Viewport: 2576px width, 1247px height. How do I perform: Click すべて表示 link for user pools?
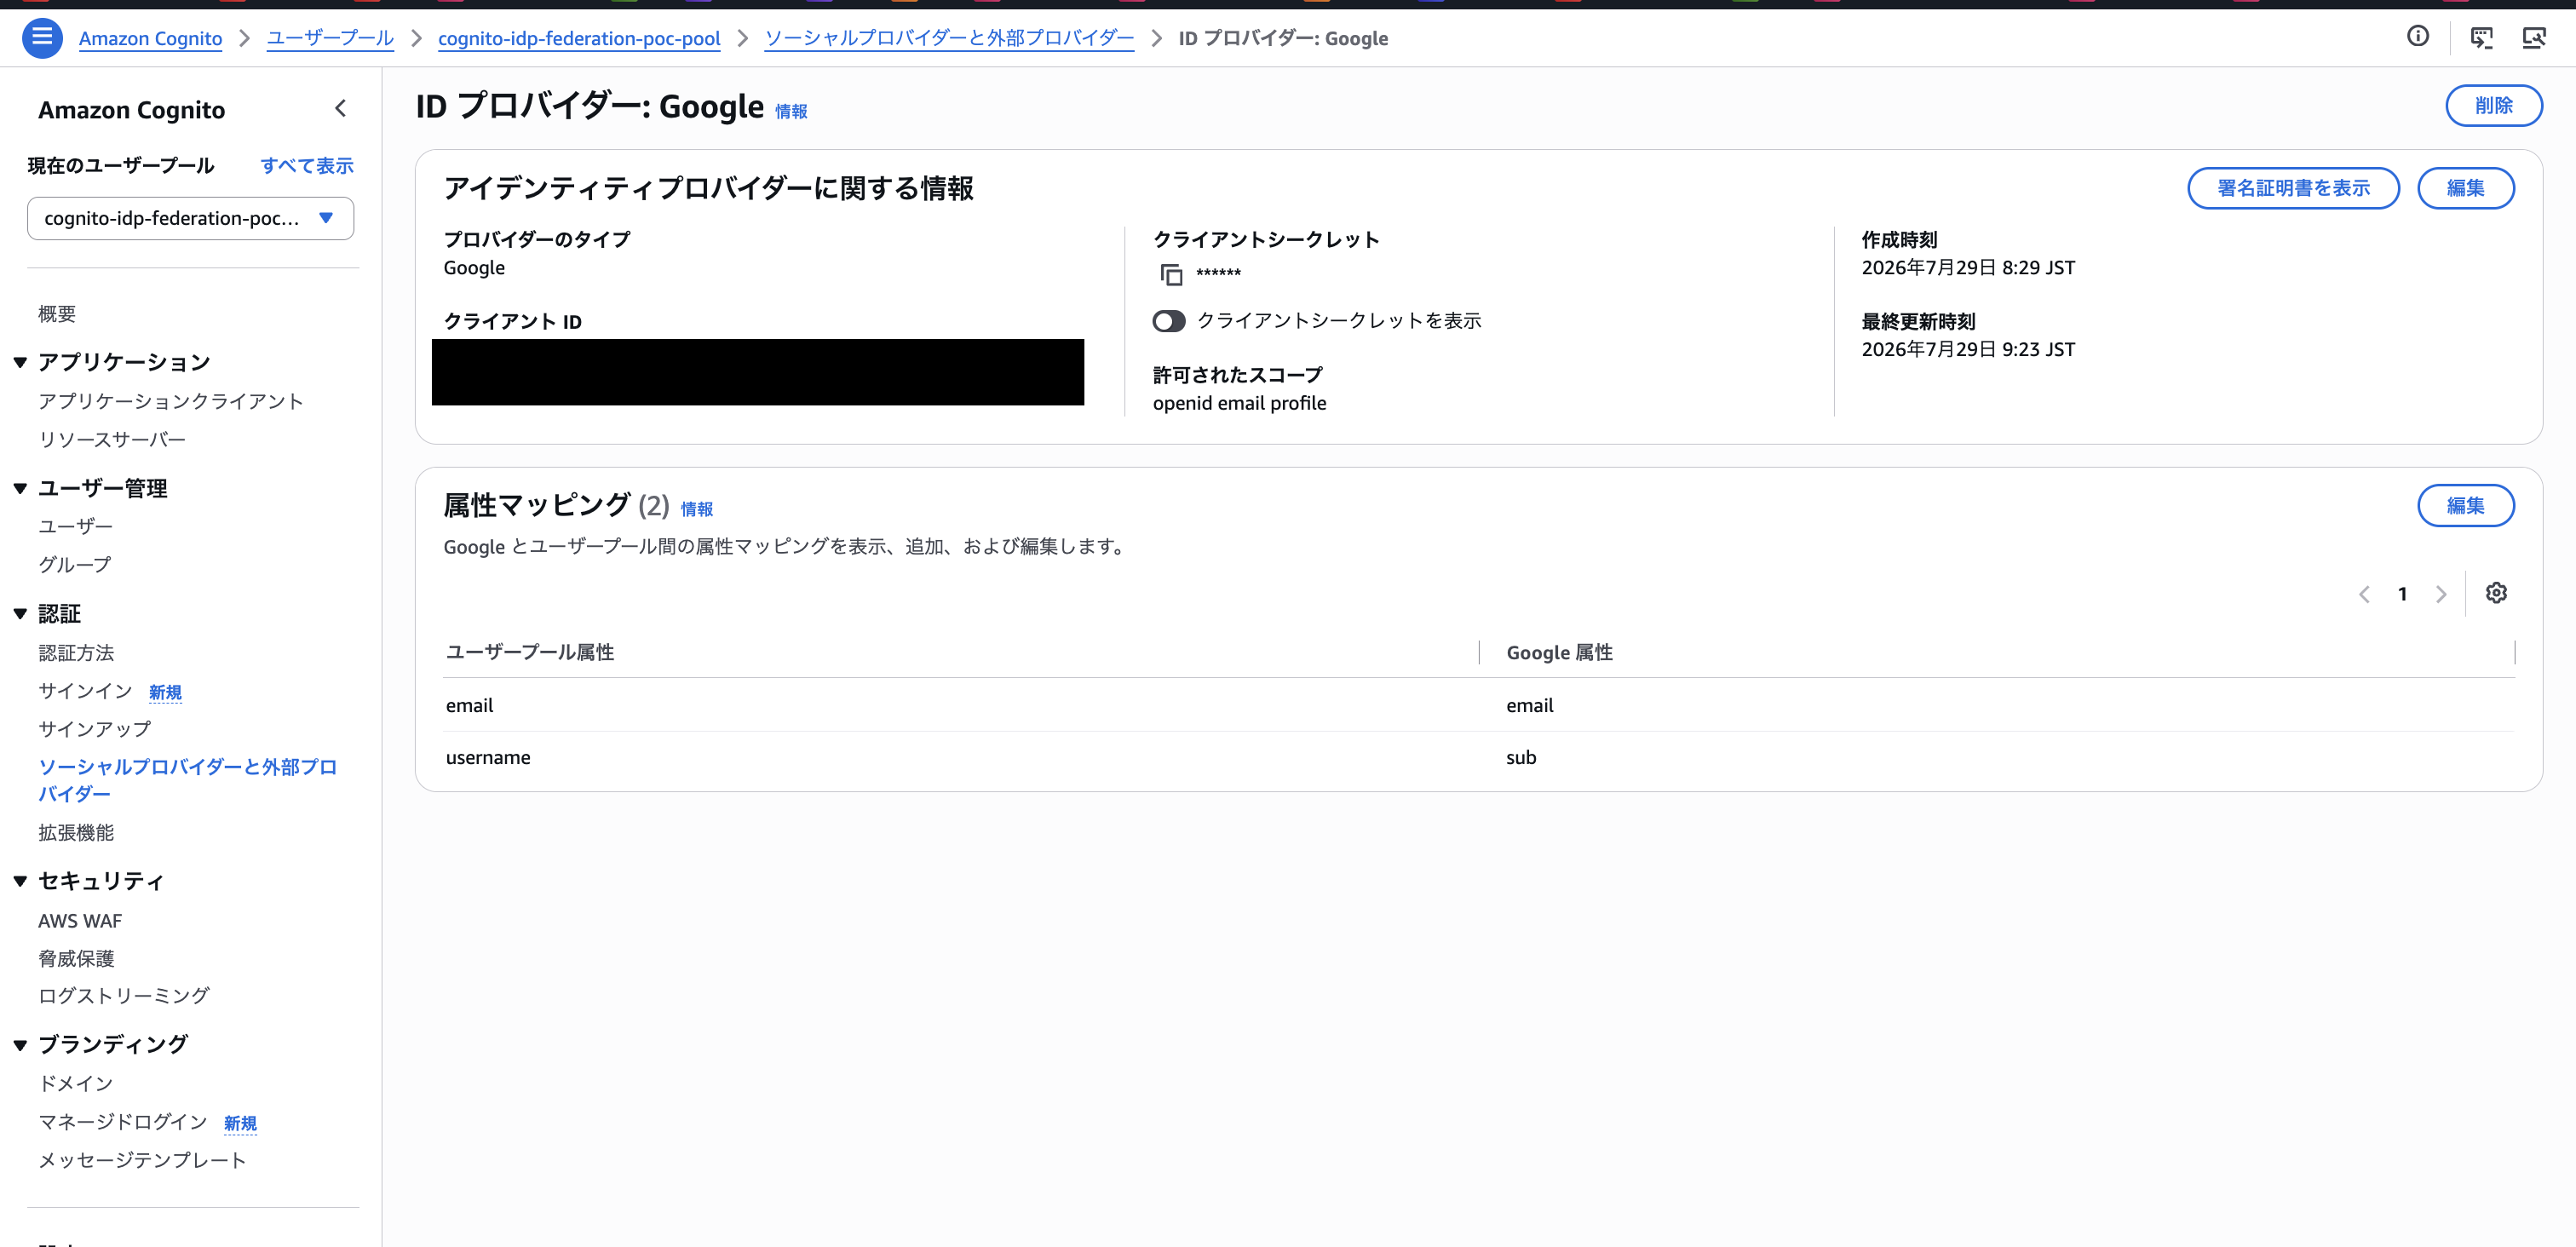(x=307, y=165)
